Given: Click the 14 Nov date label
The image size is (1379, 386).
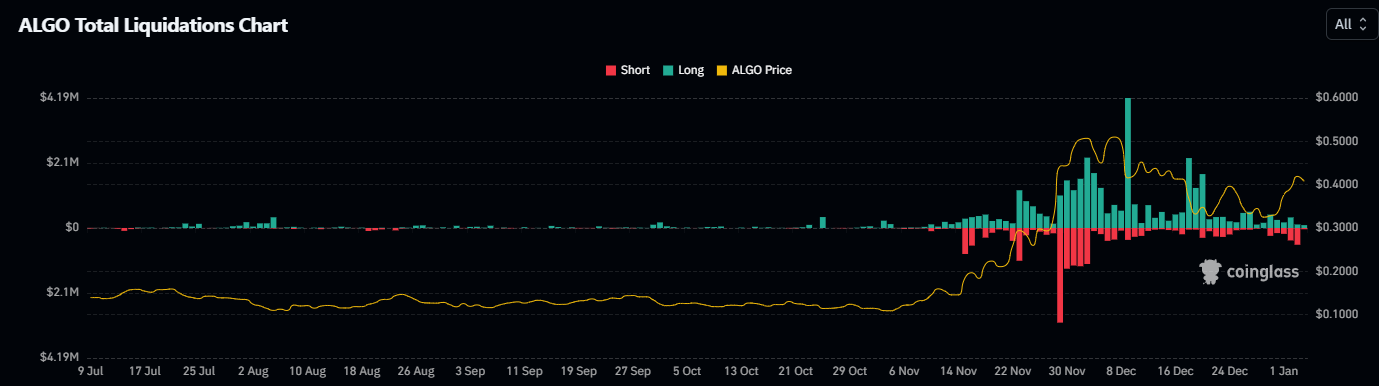Looking at the screenshot, I should pos(958,371).
